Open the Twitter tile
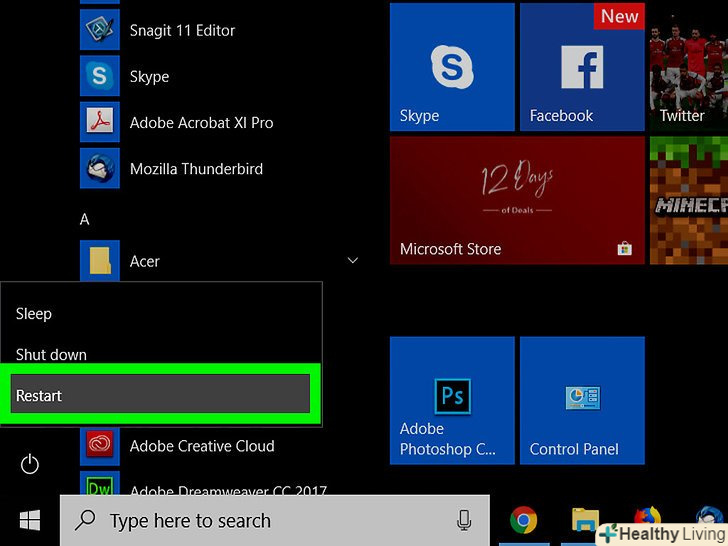 689,67
